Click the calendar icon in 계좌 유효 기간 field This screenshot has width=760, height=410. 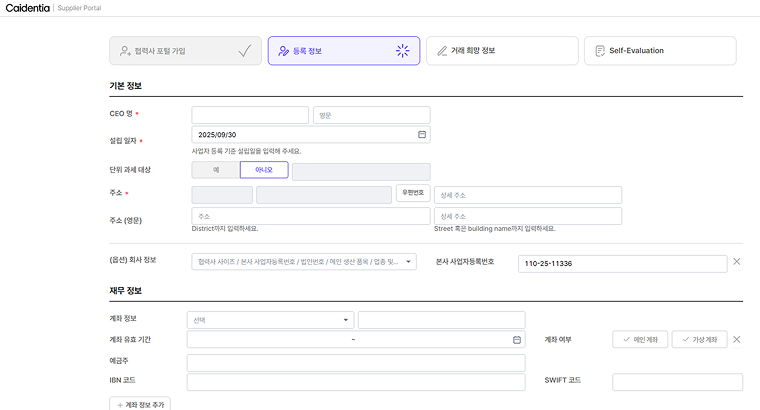click(x=517, y=340)
